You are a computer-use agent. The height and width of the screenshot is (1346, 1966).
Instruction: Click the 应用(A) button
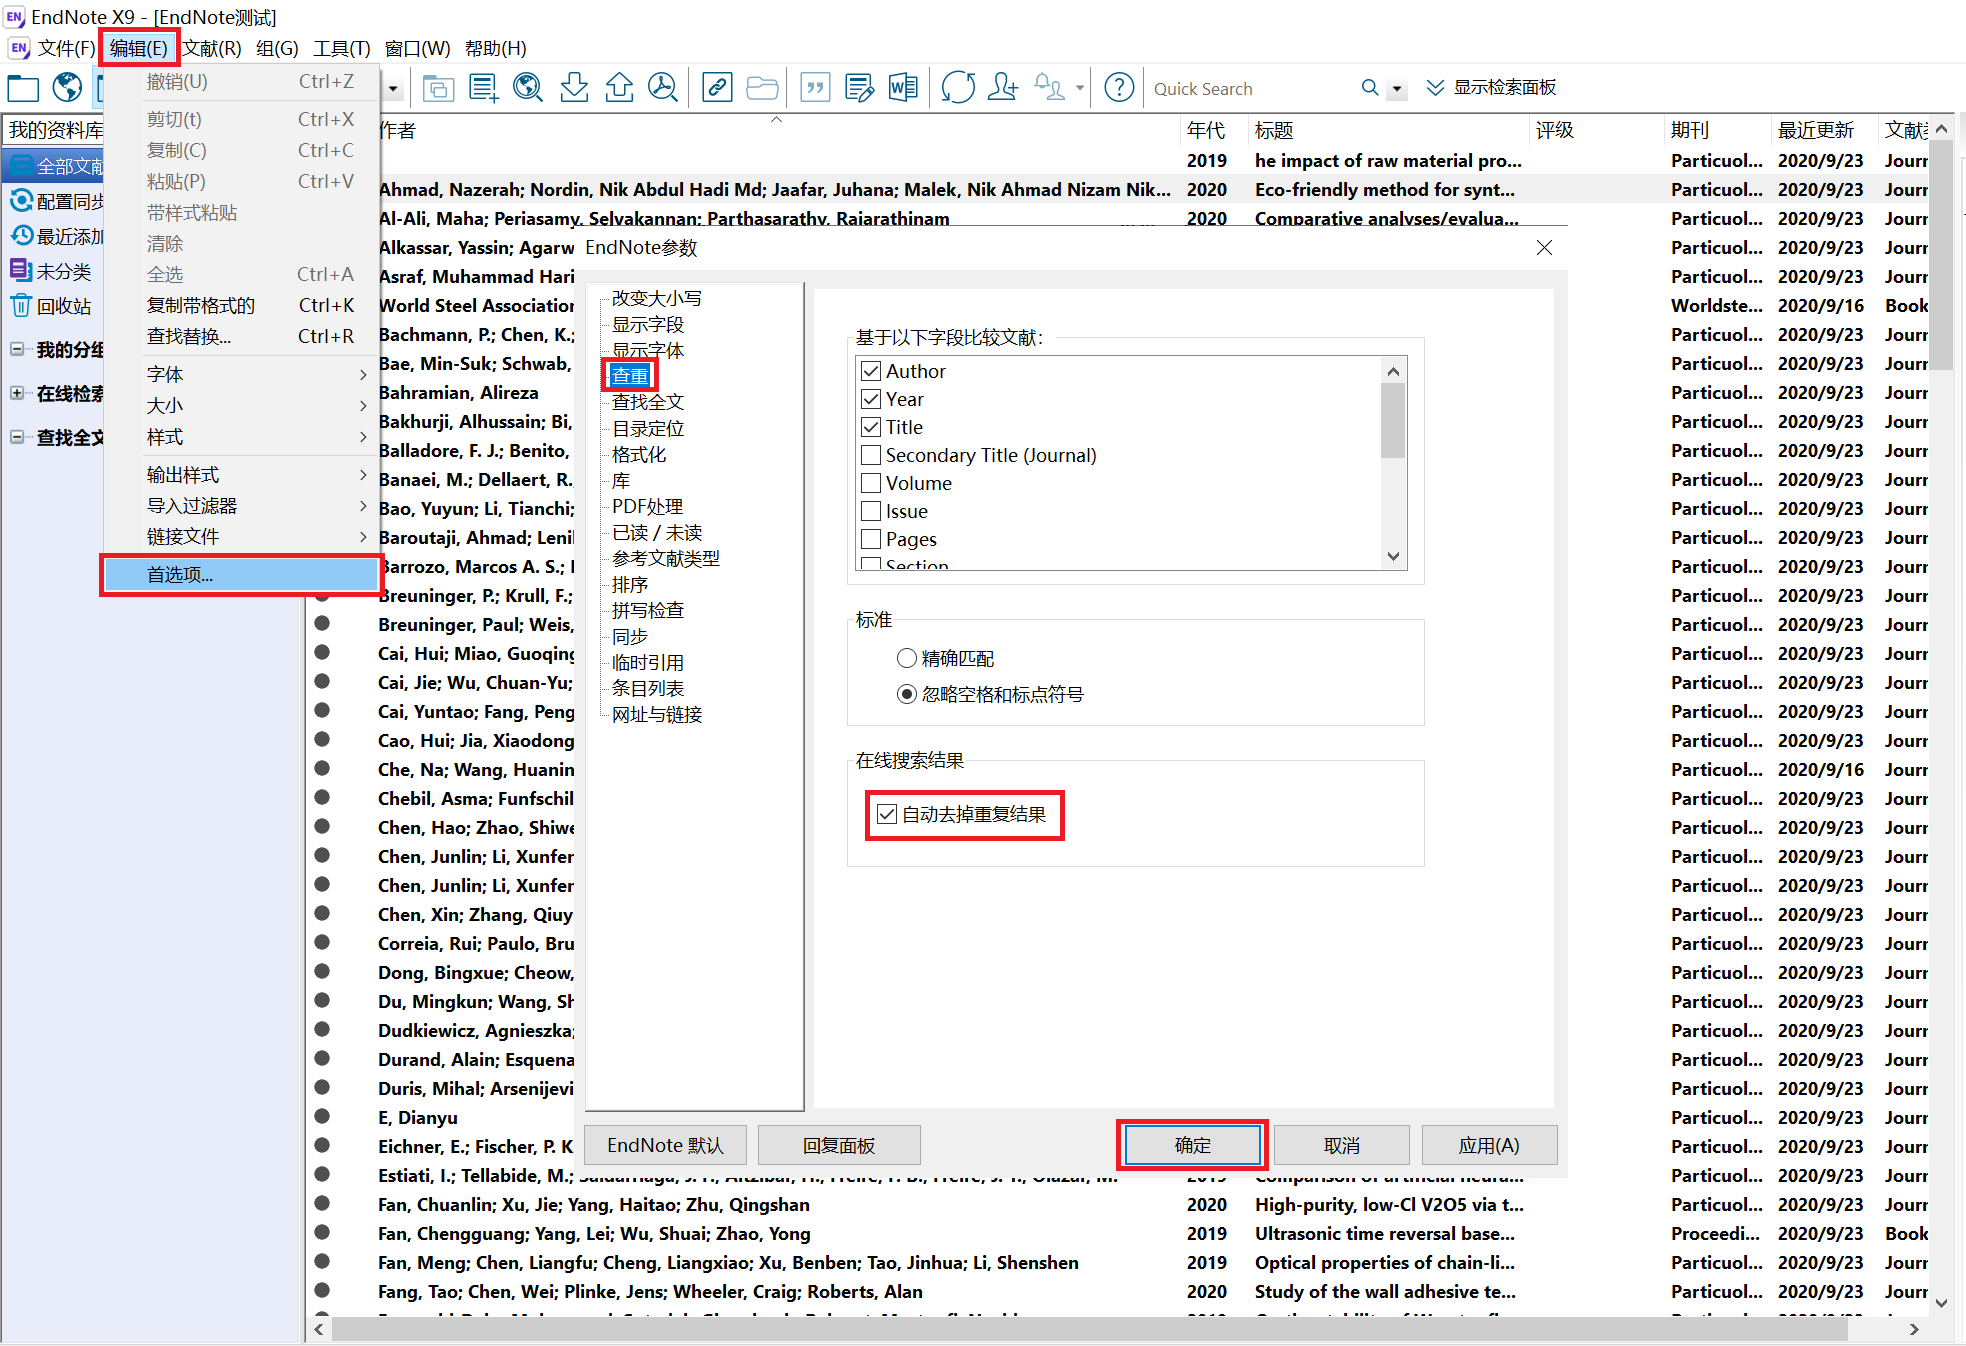tap(1489, 1145)
